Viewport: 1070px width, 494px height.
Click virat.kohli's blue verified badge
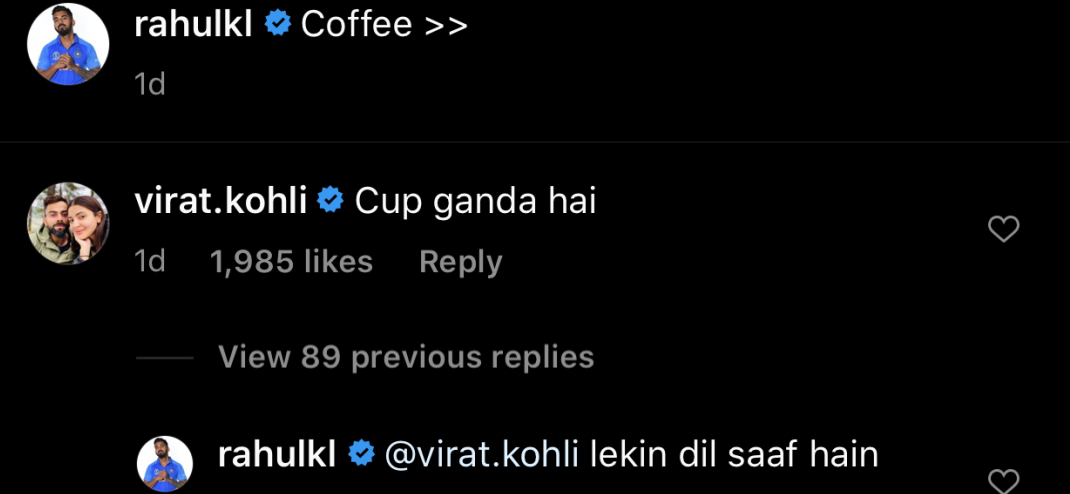click(x=330, y=202)
